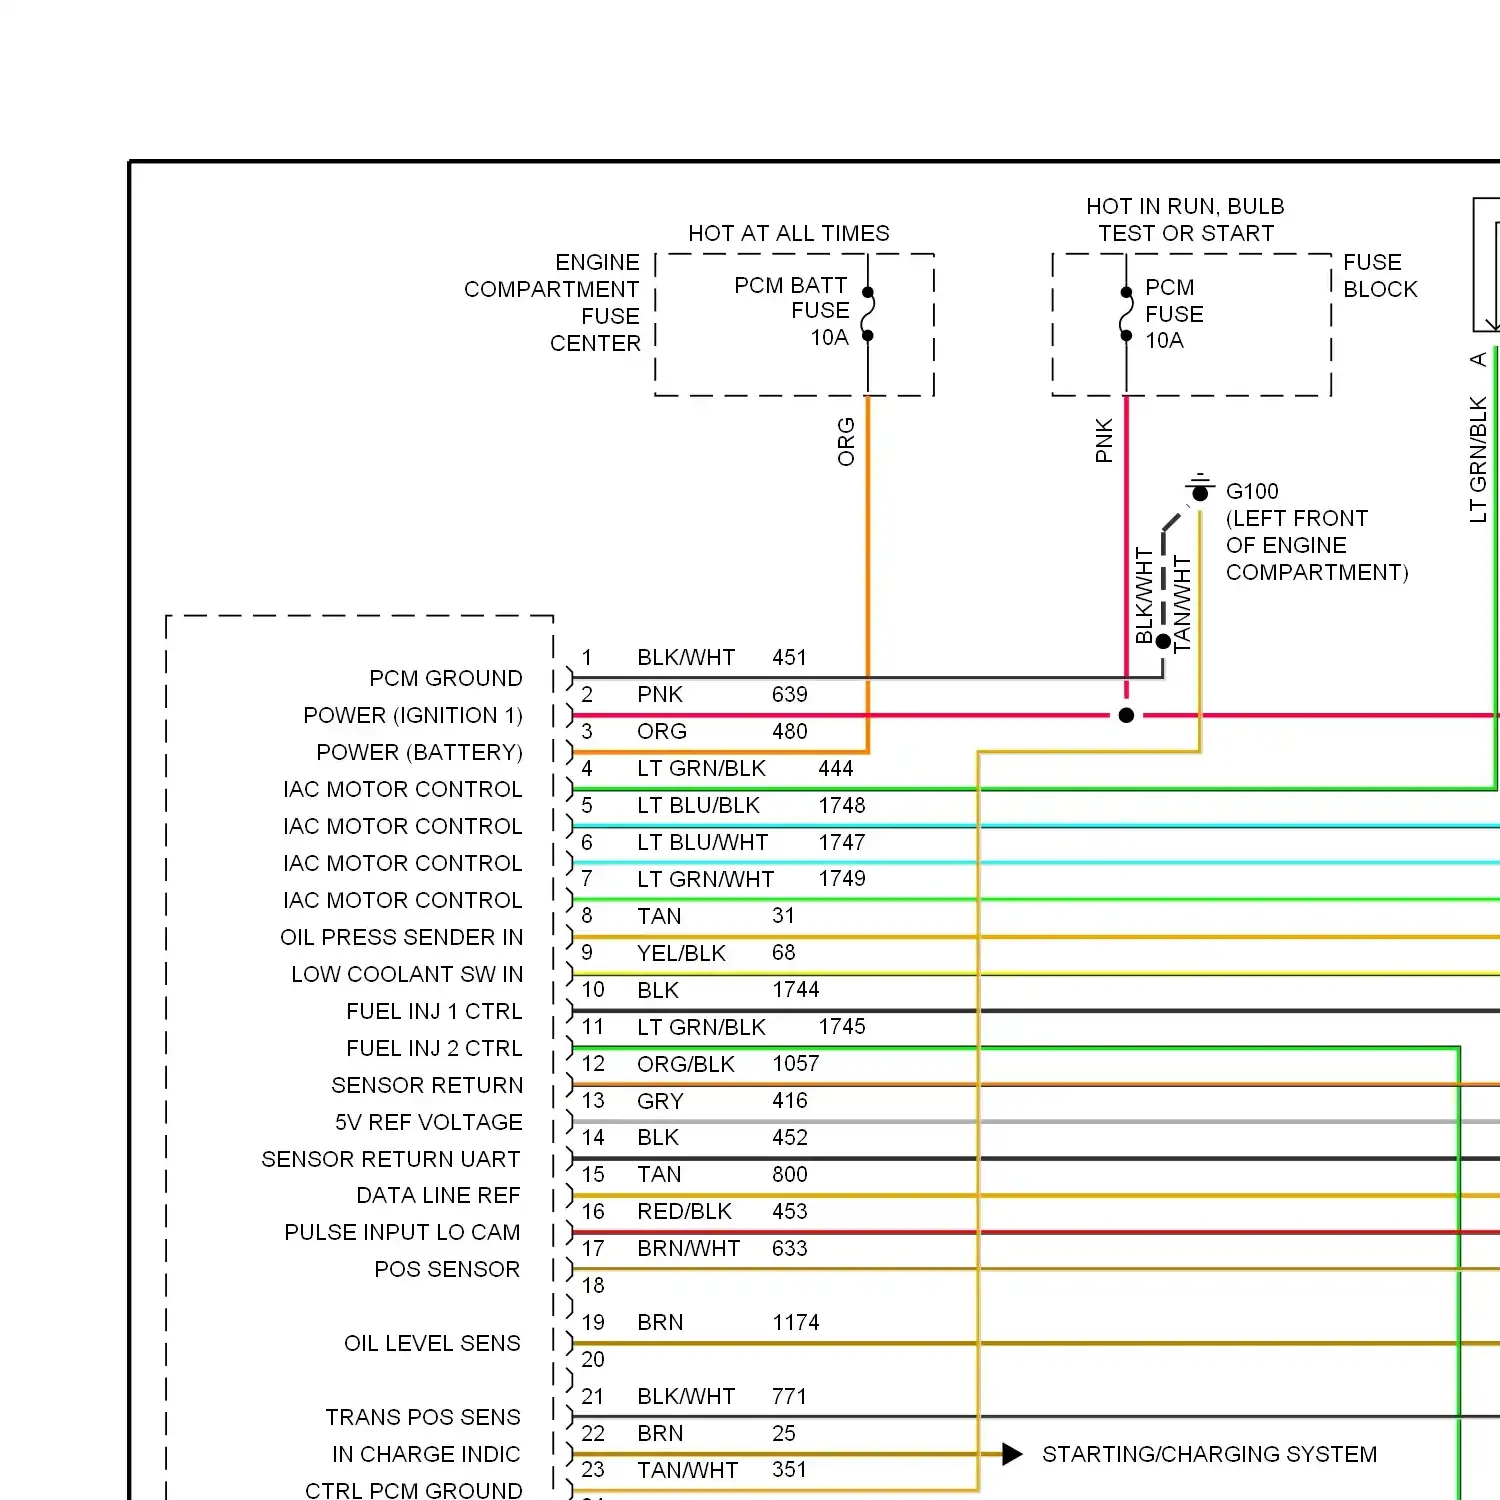Click the HOT AT ALL TIMES heading
1500x1500 pixels.
(788, 233)
